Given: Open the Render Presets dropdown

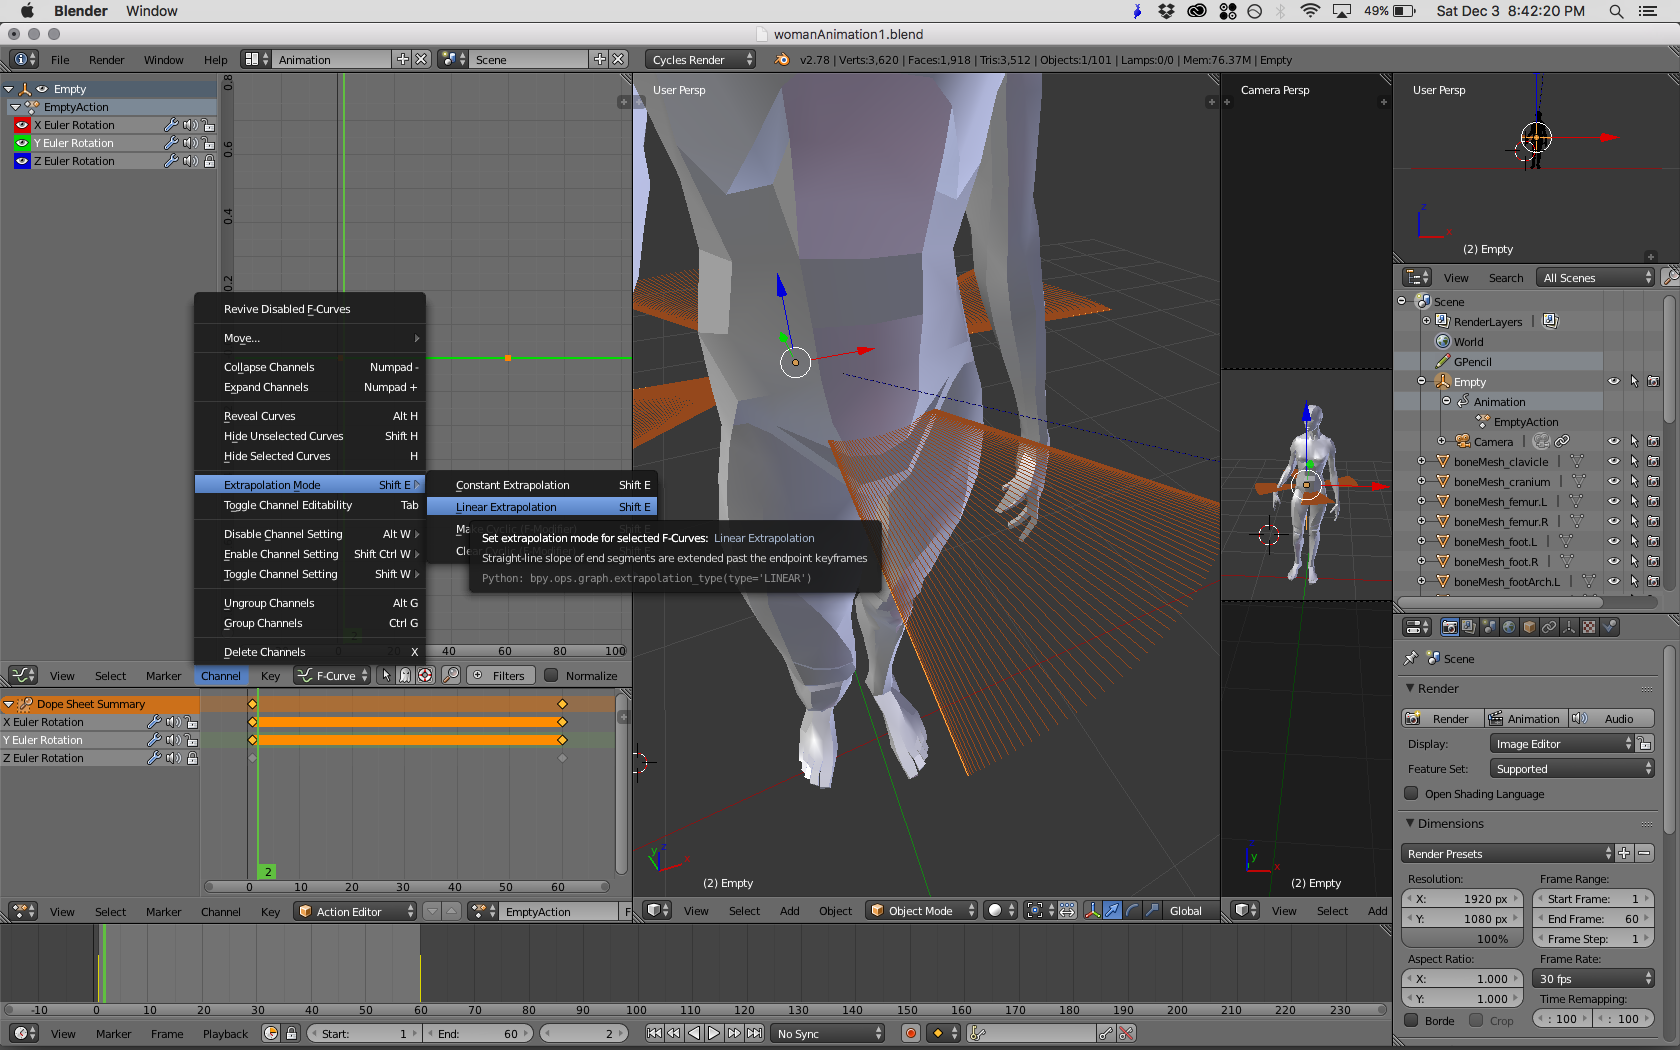Looking at the screenshot, I should (x=1508, y=854).
